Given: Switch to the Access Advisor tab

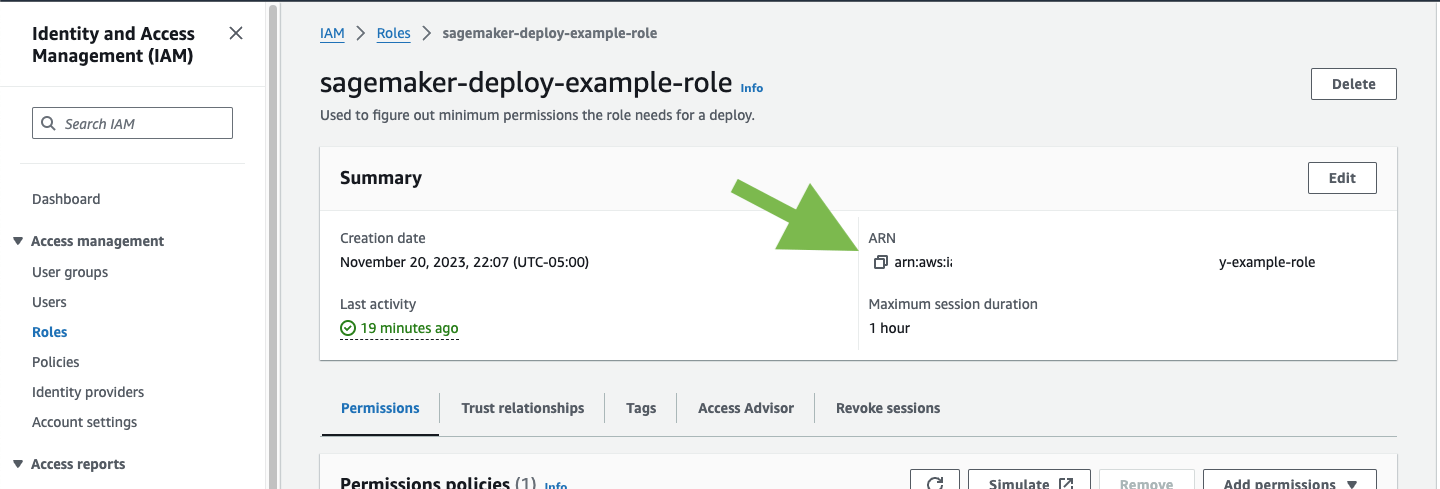Looking at the screenshot, I should point(746,408).
